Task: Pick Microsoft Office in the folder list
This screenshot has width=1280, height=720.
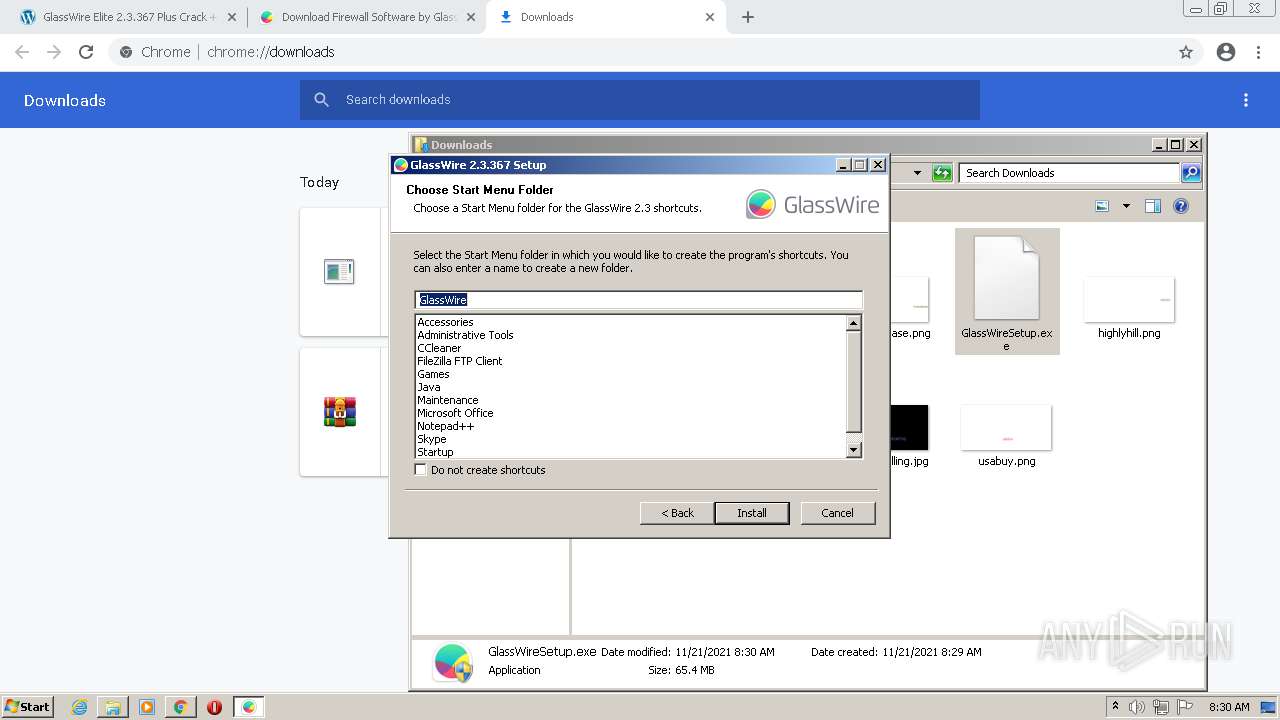Action: [x=455, y=413]
